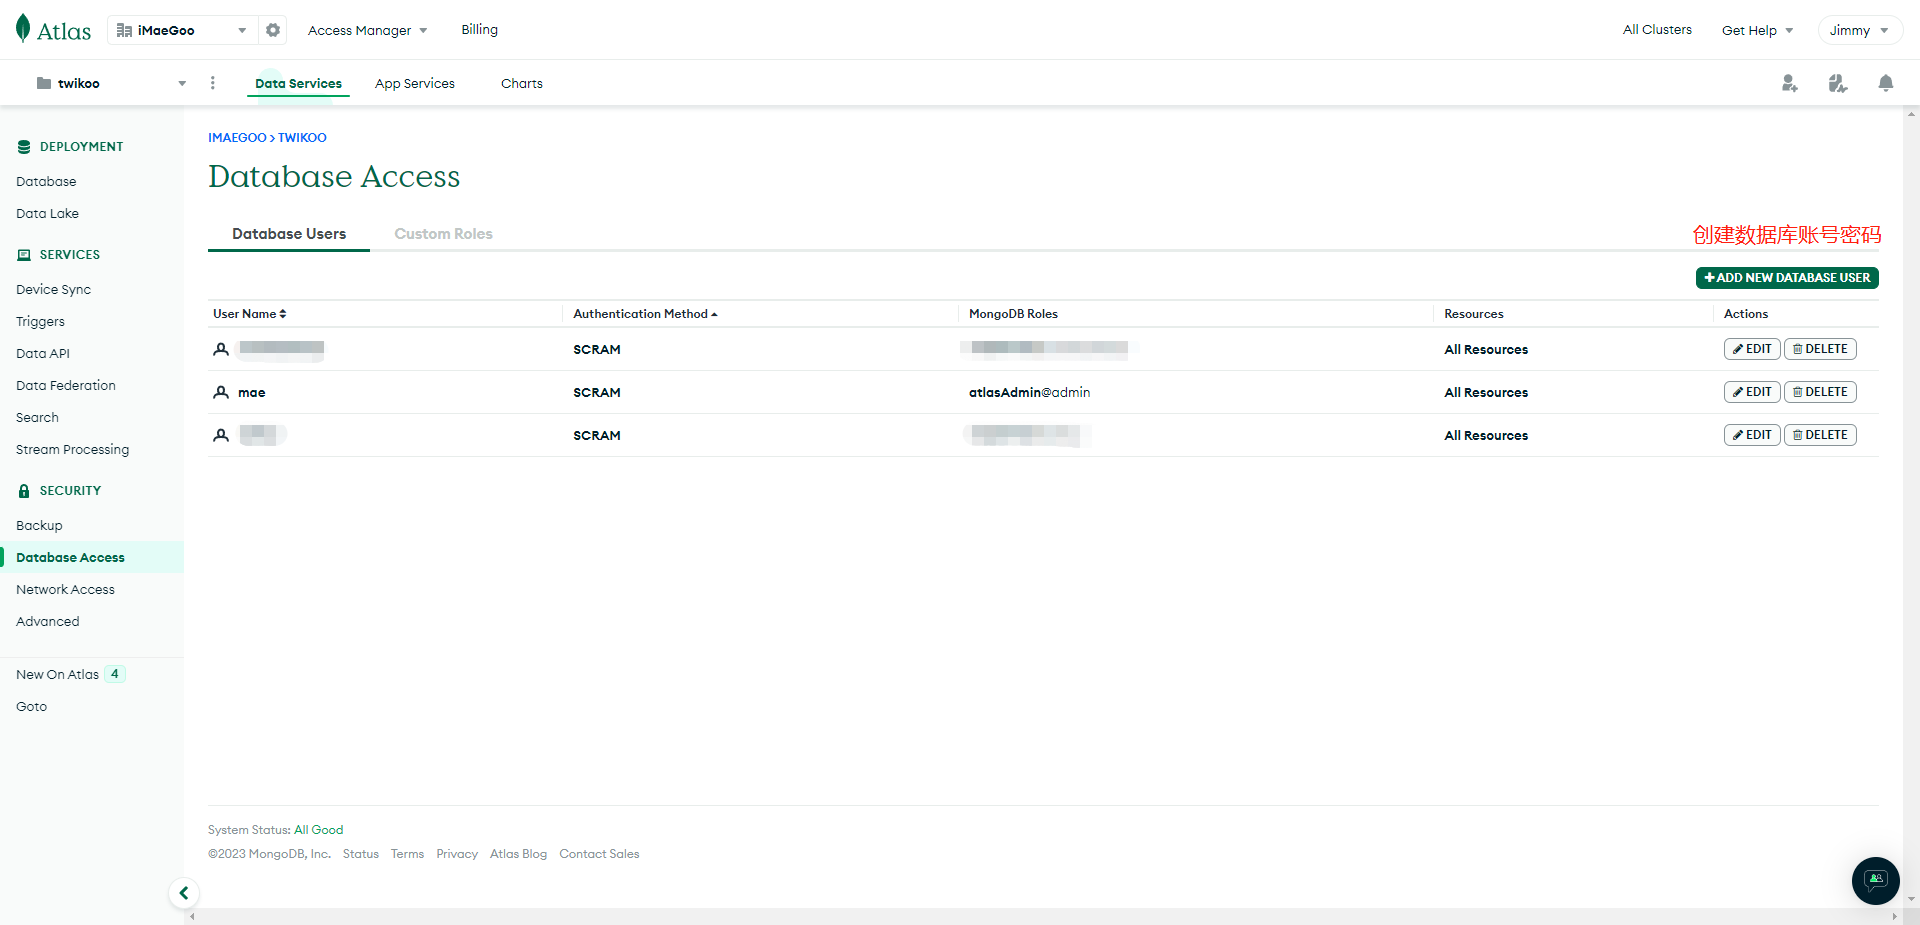Viewport: 1920px width, 925px height.
Task: Open the Access Manager dropdown
Action: 367,30
